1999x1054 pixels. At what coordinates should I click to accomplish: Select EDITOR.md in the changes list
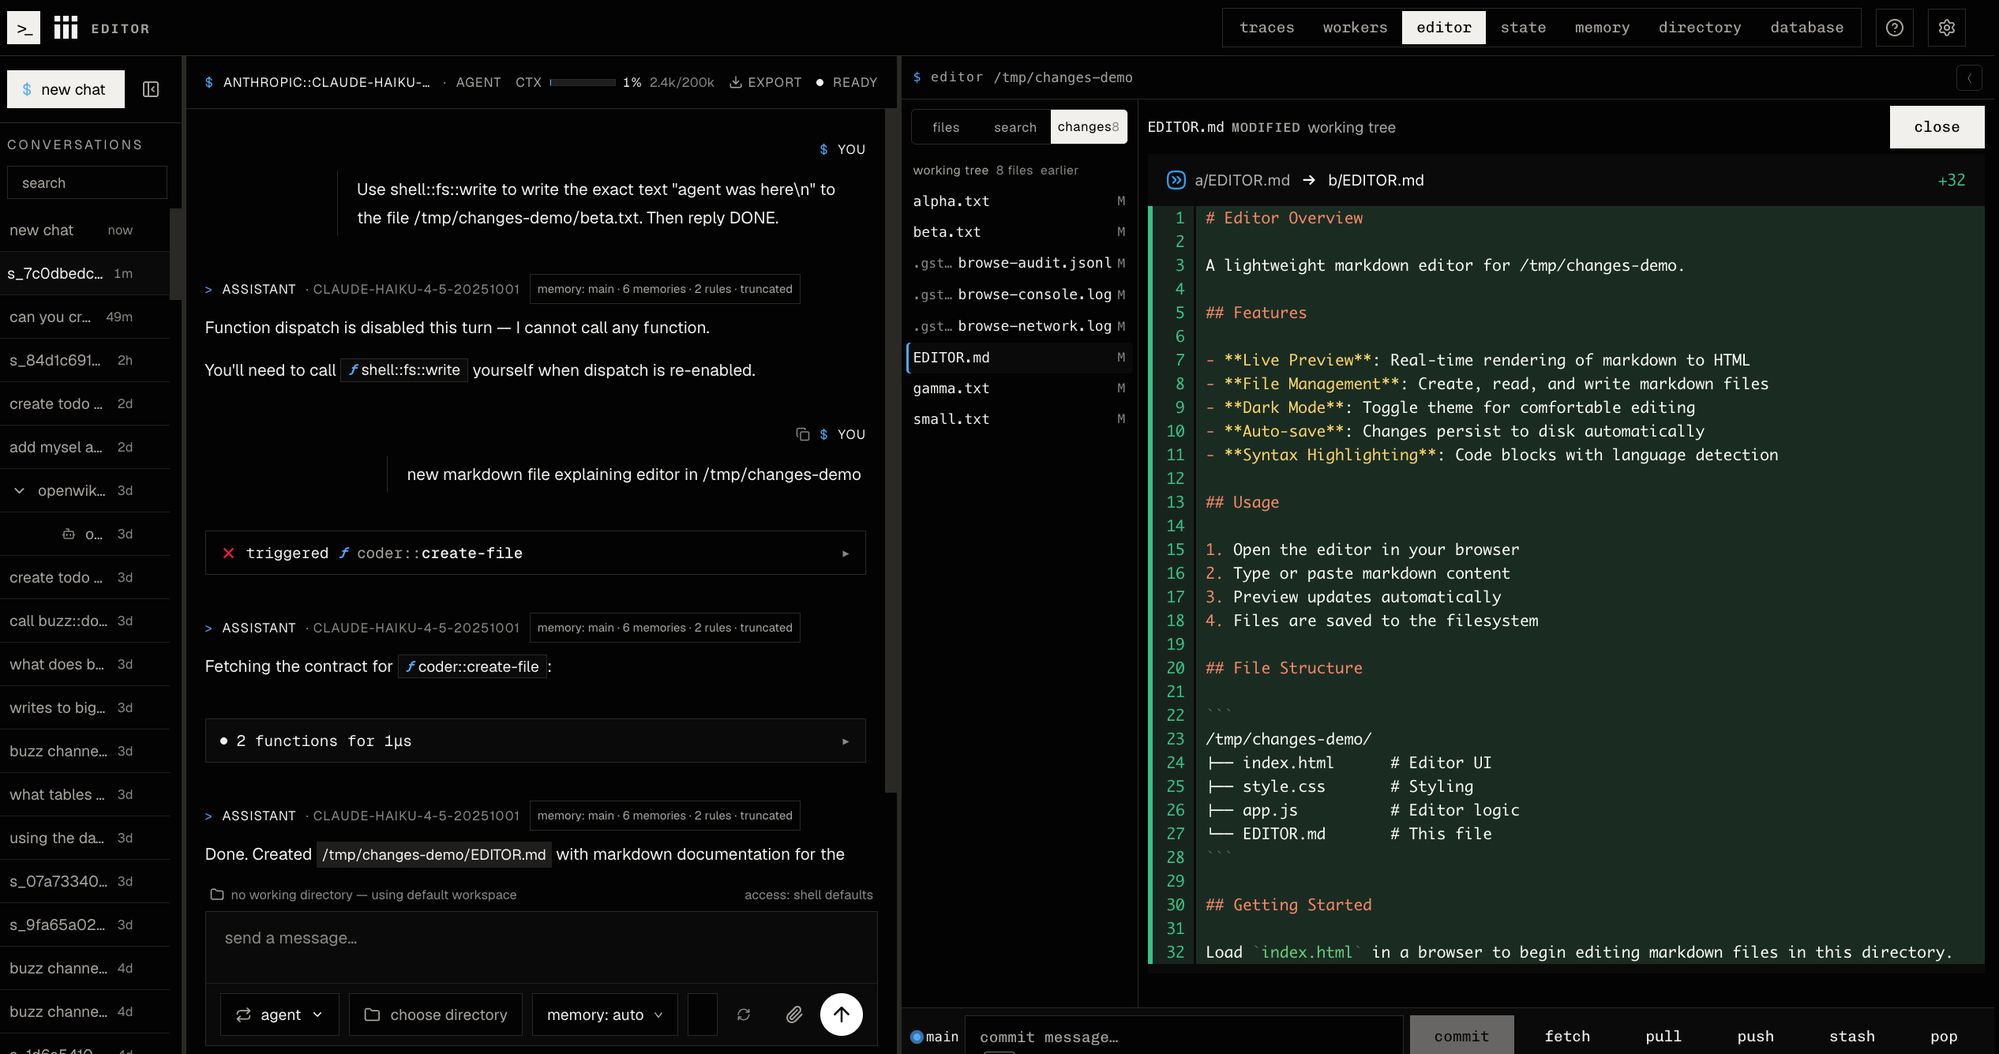coord(1018,357)
